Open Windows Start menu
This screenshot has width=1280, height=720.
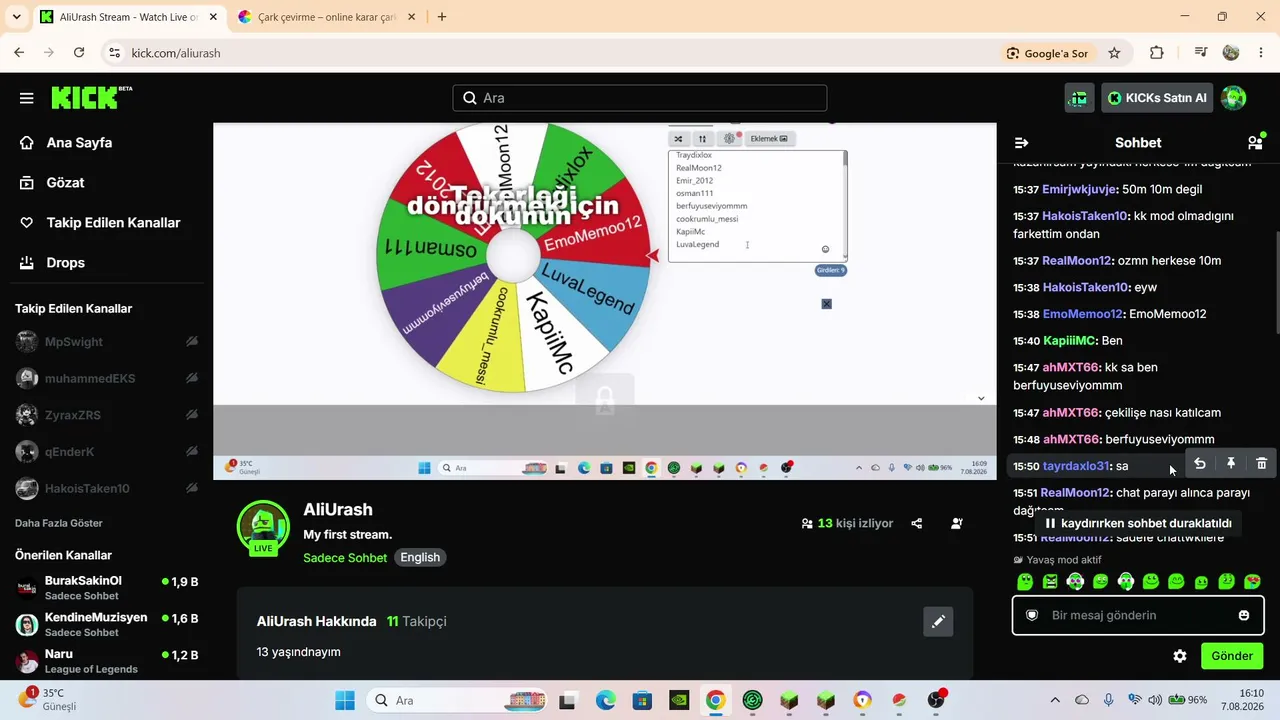pyautogui.click(x=344, y=700)
